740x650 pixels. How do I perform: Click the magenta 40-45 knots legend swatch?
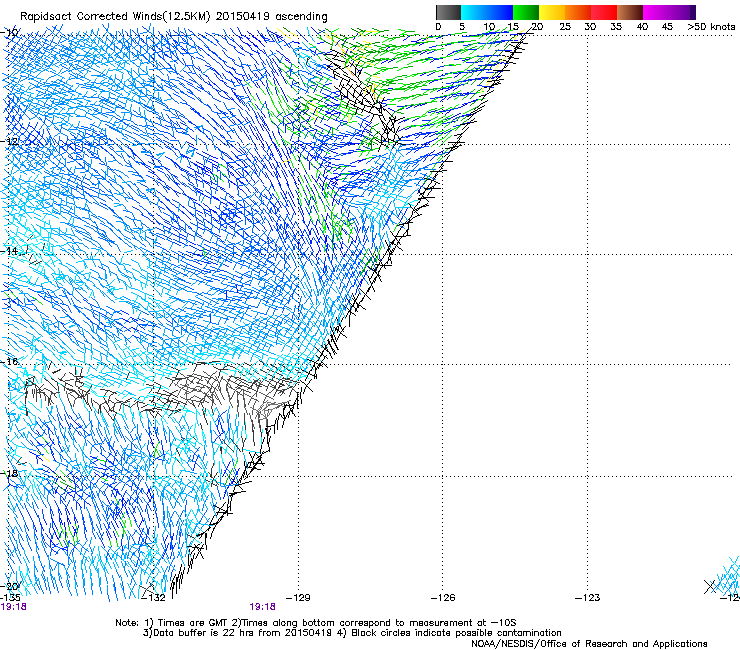(656, 12)
